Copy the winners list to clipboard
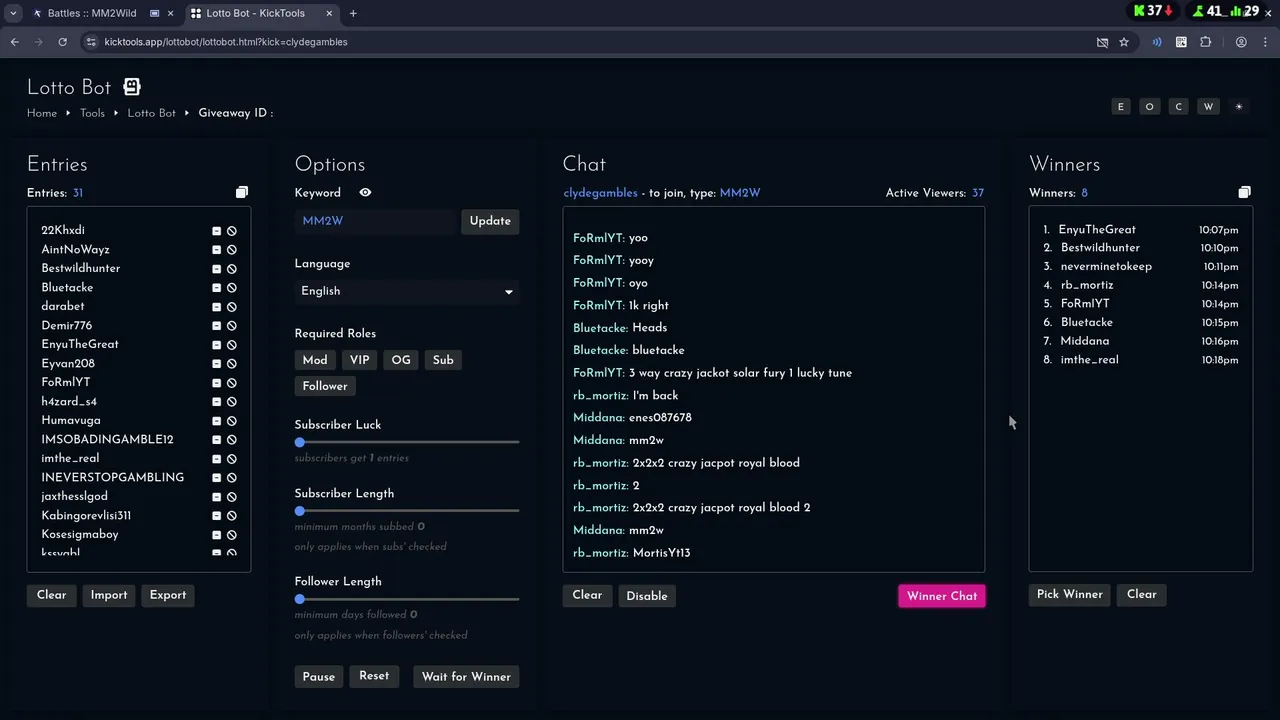This screenshot has height=720, width=1280. (1244, 192)
